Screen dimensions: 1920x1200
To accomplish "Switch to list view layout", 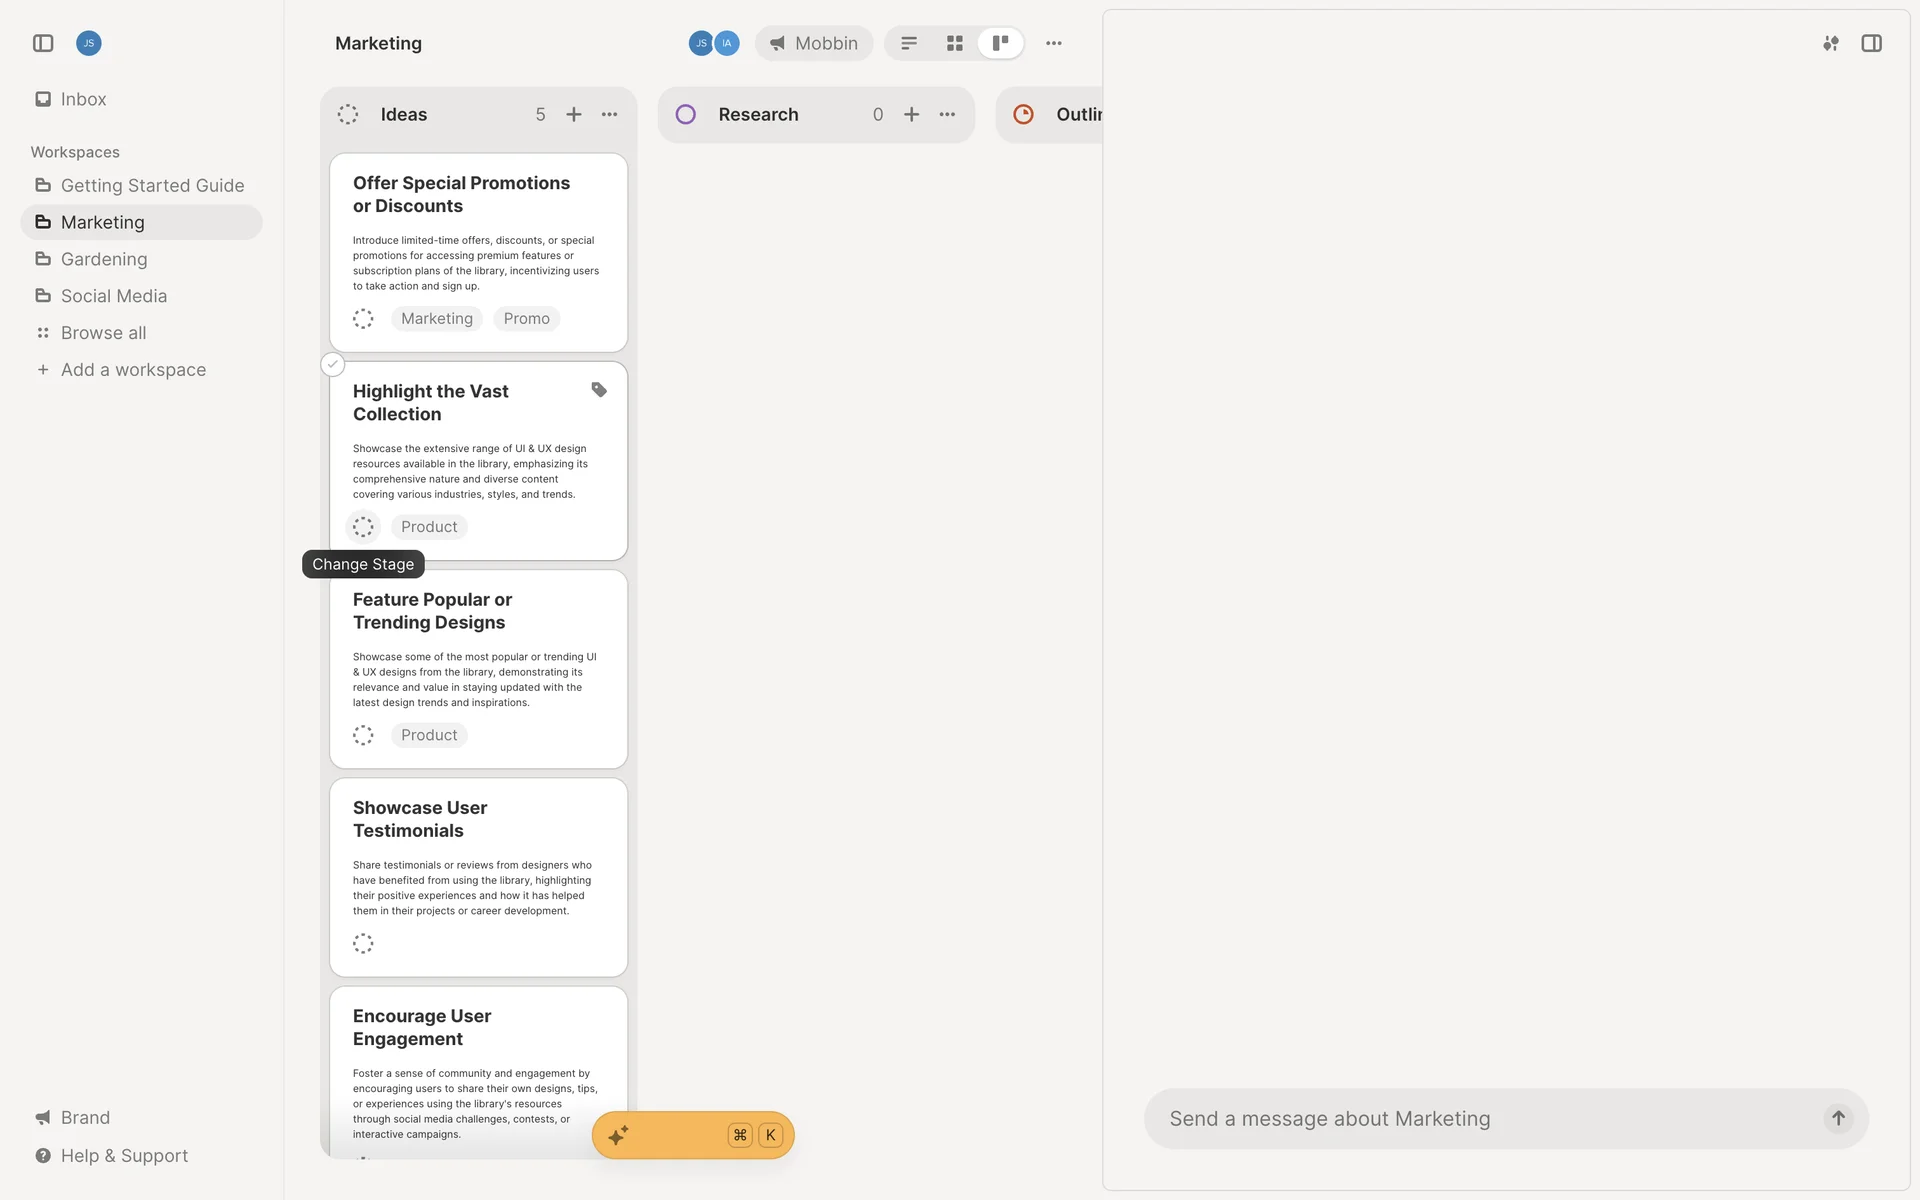I will (x=908, y=43).
